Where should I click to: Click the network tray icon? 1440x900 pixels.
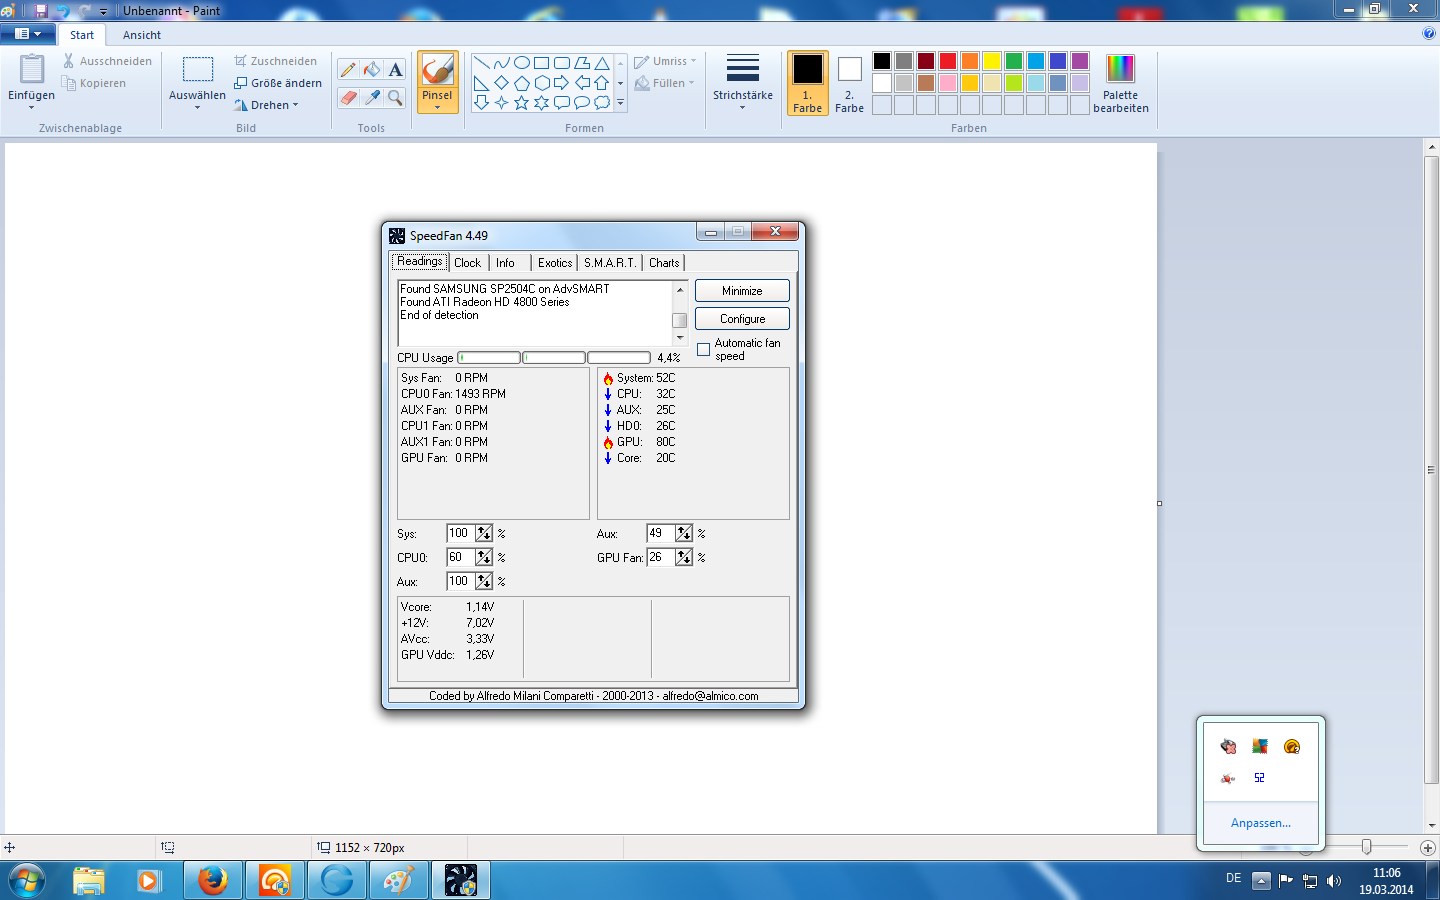(x=1310, y=881)
